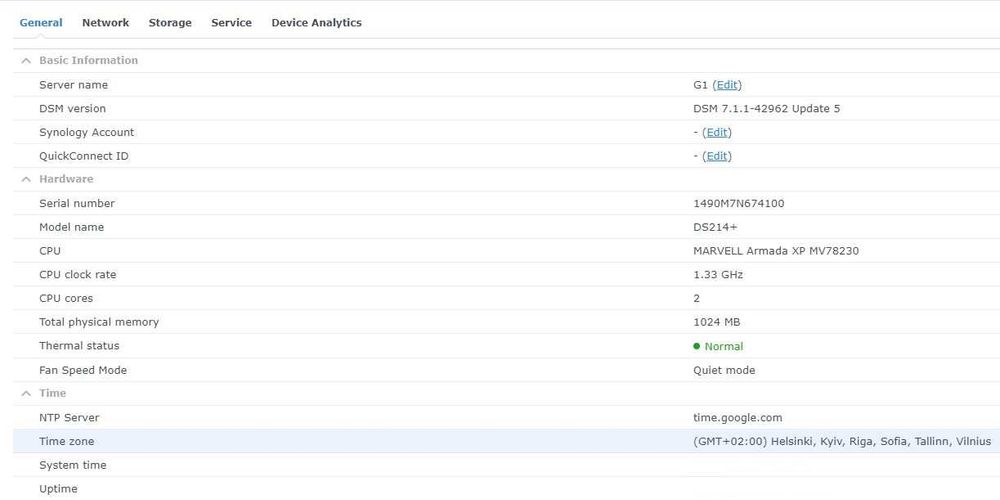The image size is (1000, 500).
Task: Click the 1.33 GHz clock rate value
Action: pyautogui.click(x=718, y=275)
